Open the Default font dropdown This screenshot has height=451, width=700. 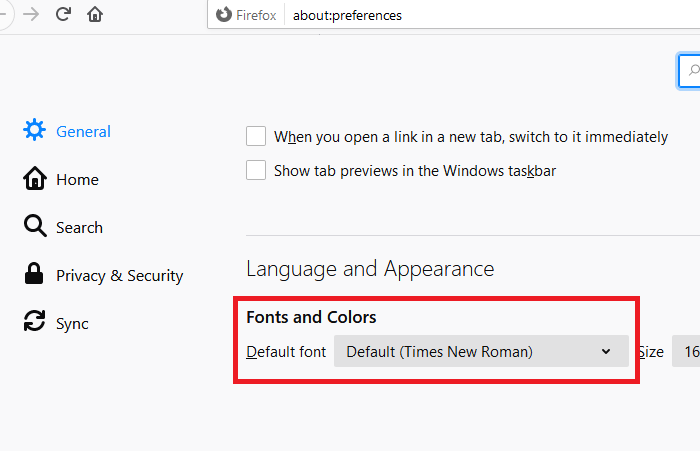click(480, 352)
